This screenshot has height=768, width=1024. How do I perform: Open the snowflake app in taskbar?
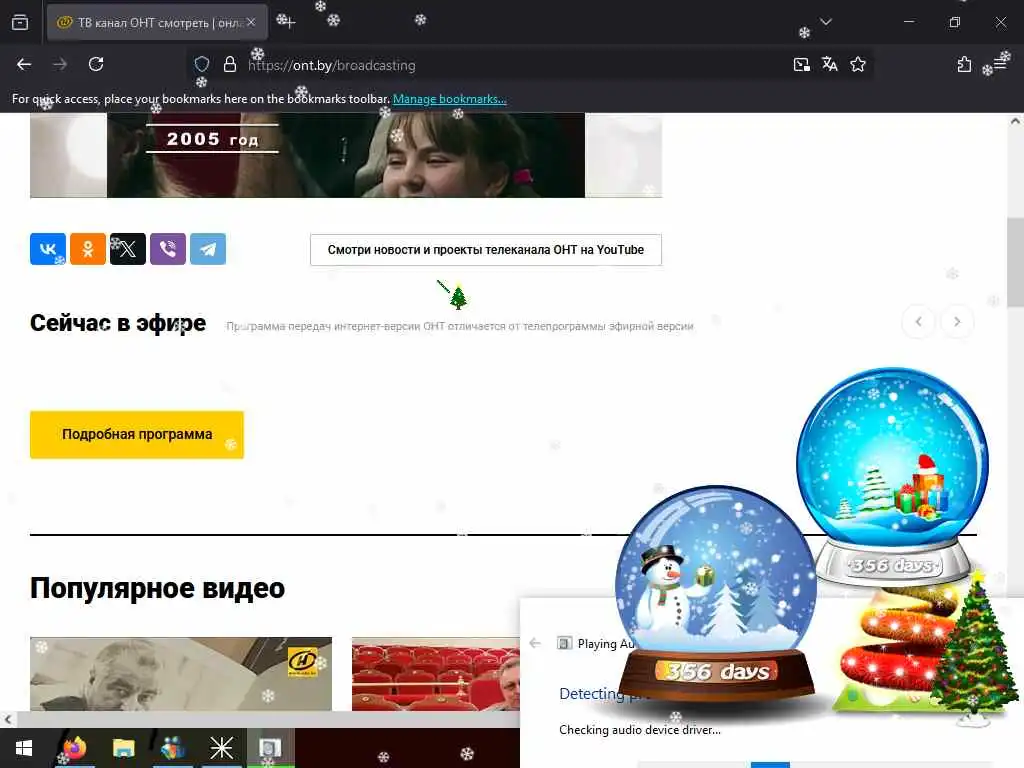click(221, 748)
